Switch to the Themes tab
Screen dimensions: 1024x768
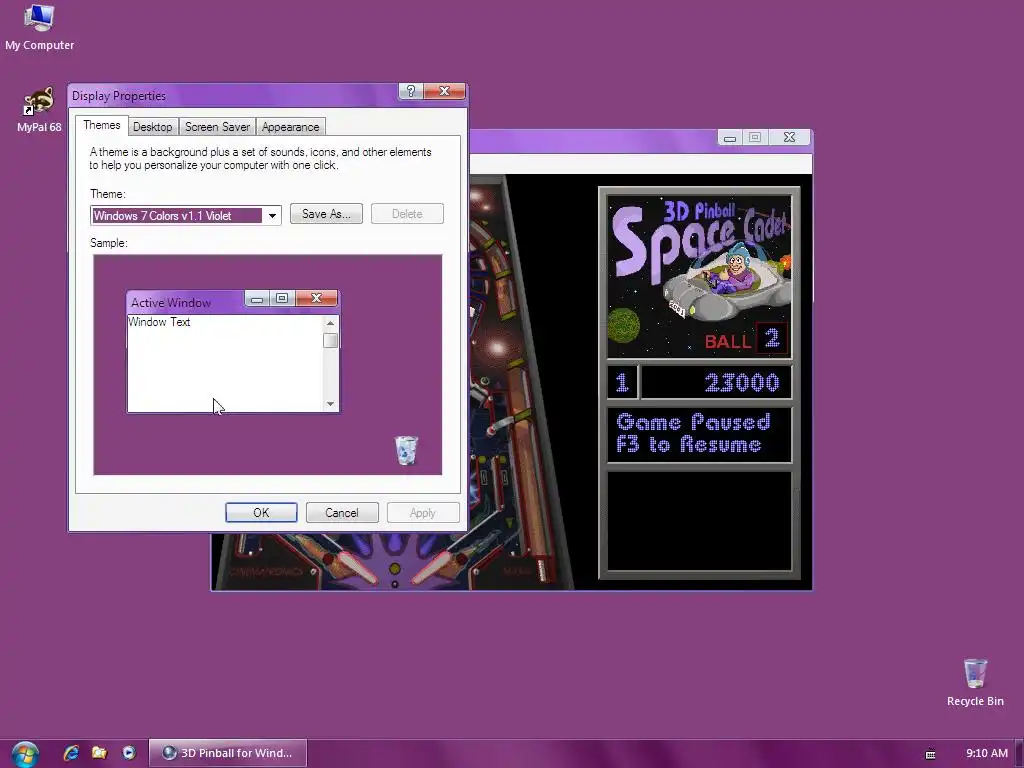101,125
